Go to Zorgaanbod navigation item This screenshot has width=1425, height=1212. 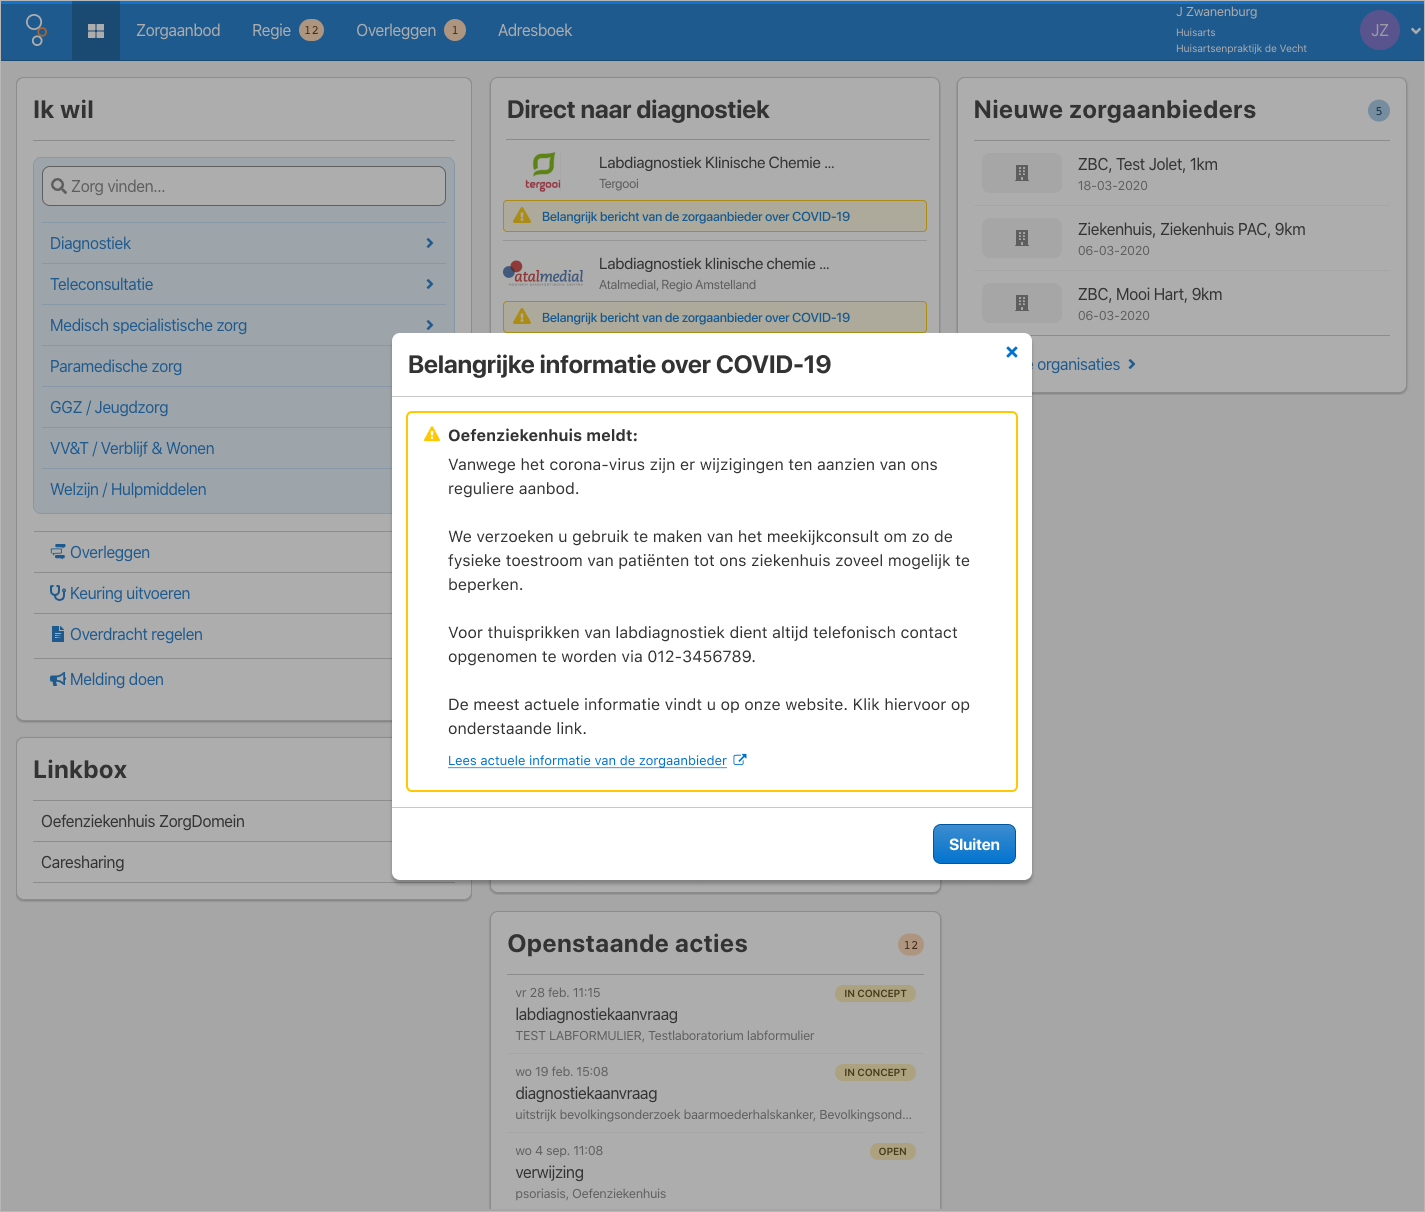click(178, 30)
